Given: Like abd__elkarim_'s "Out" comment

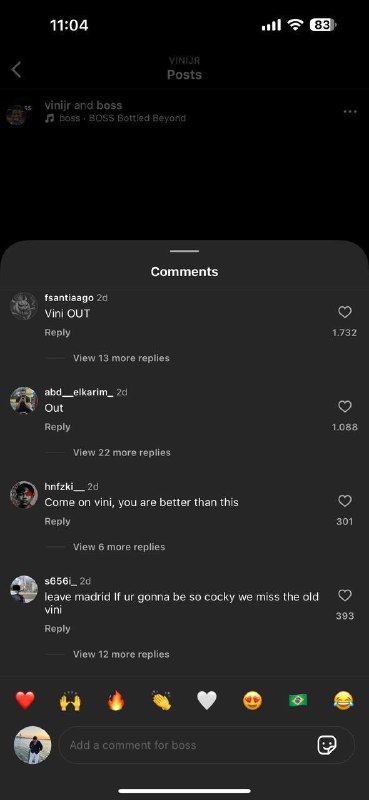Looking at the screenshot, I should pos(345,406).
